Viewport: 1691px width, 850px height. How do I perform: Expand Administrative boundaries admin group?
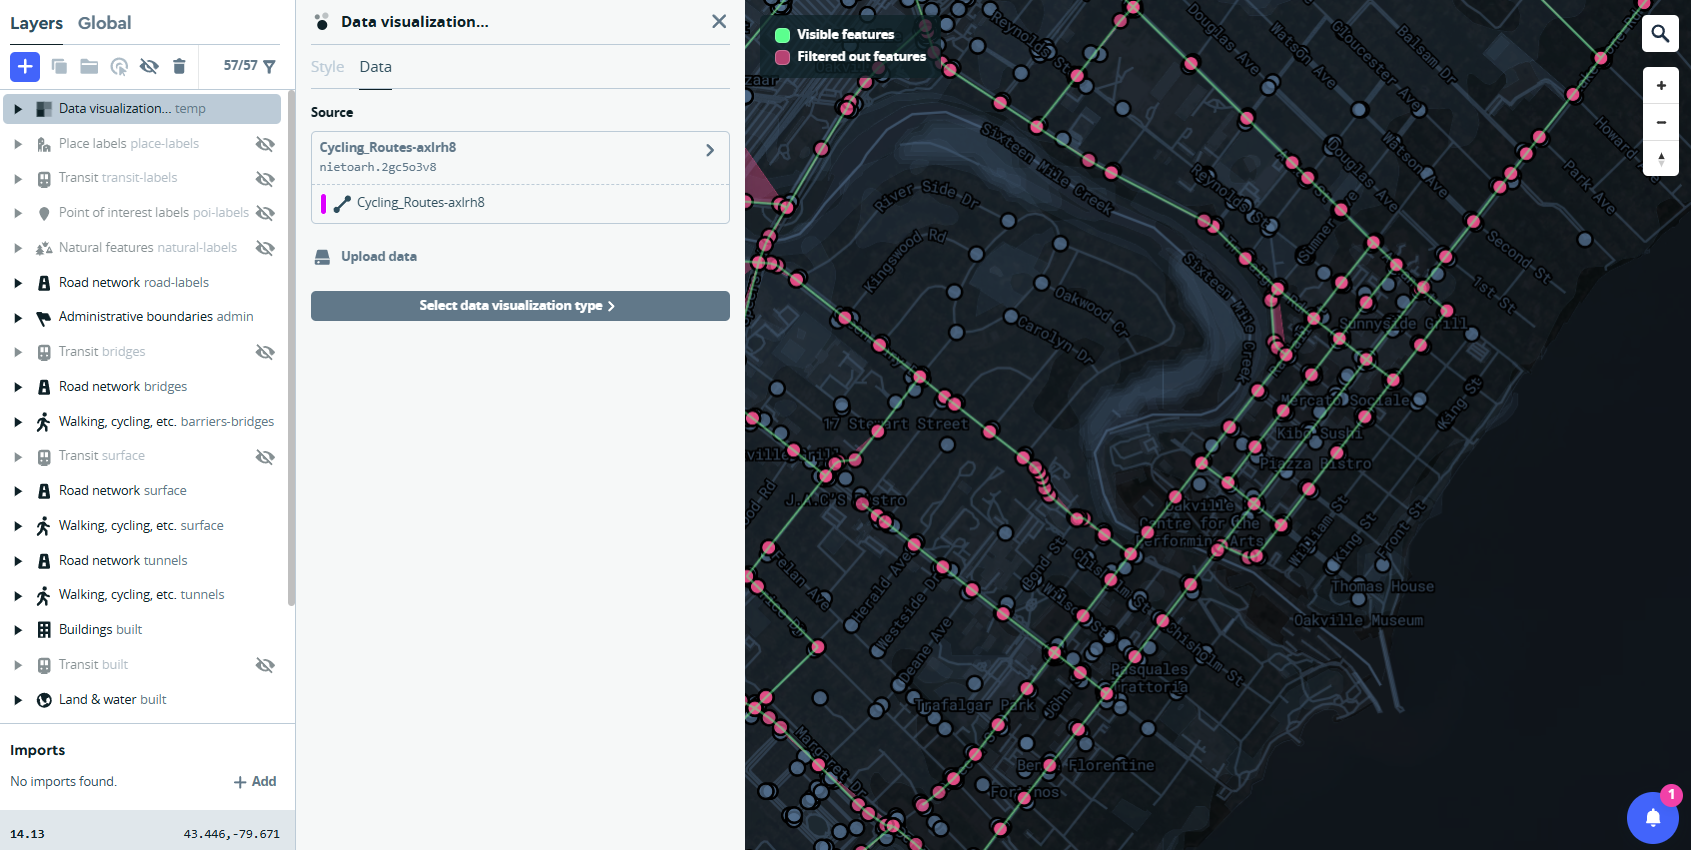click(18, 318)
